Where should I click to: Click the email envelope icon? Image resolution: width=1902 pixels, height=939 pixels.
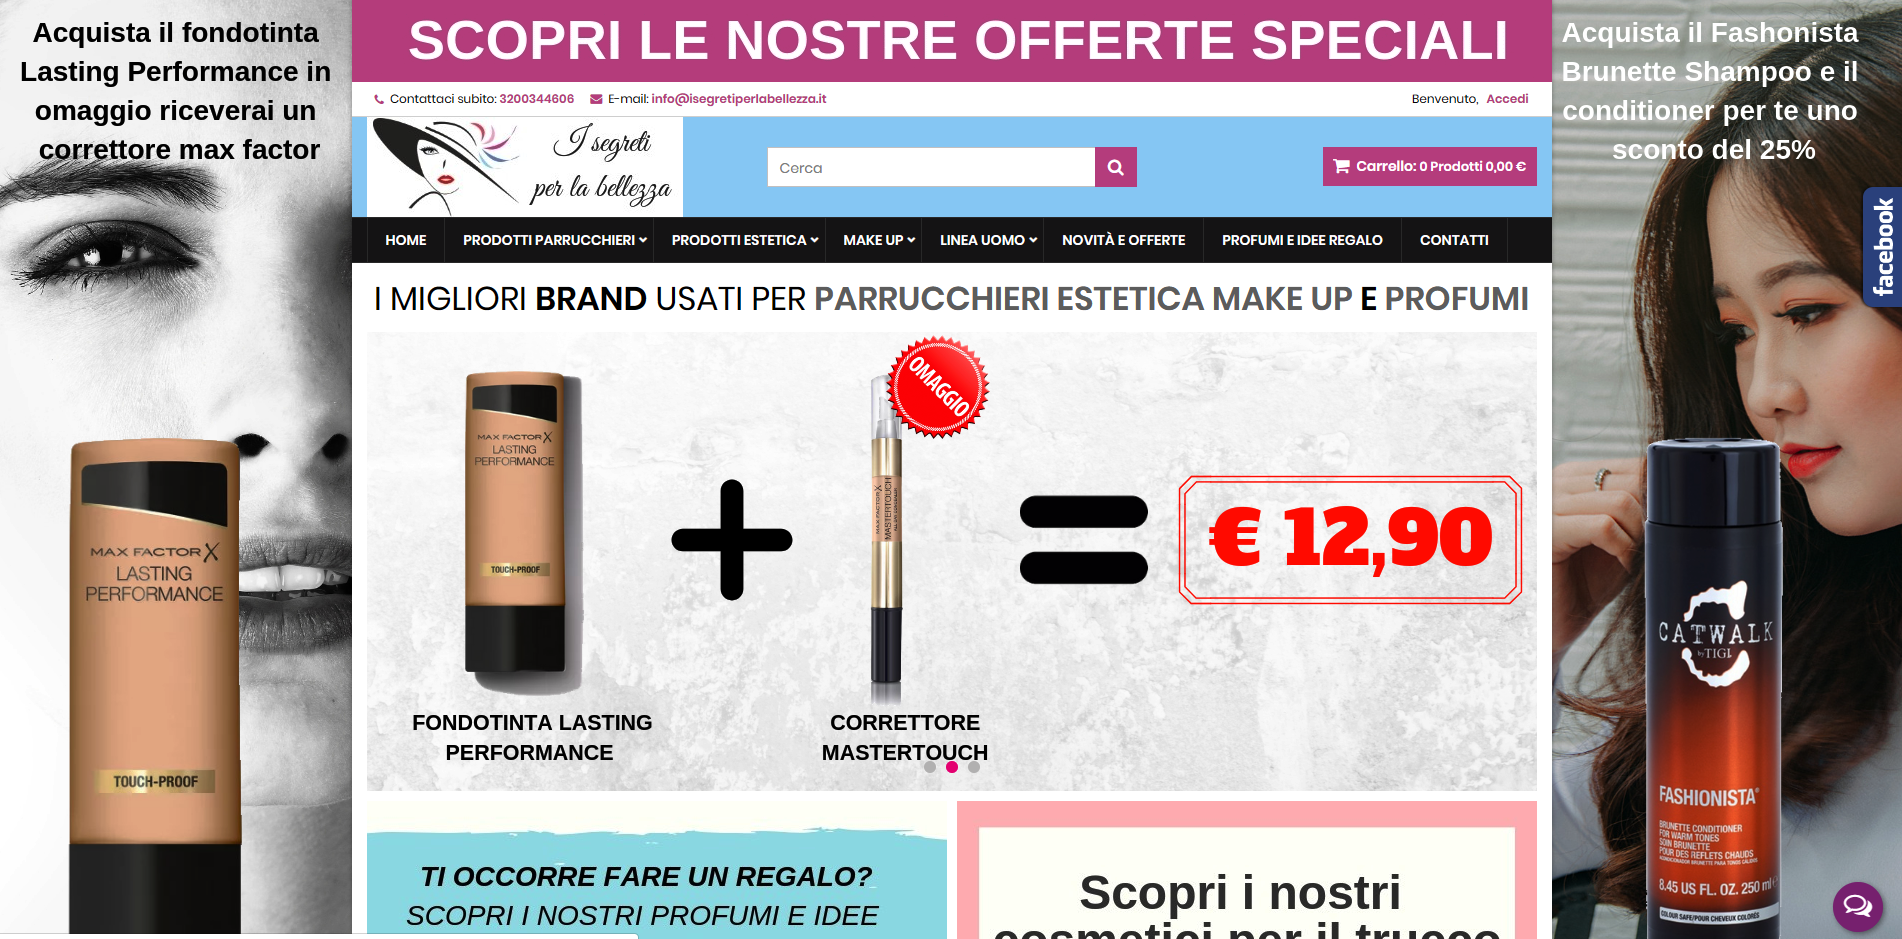(596, 99)
